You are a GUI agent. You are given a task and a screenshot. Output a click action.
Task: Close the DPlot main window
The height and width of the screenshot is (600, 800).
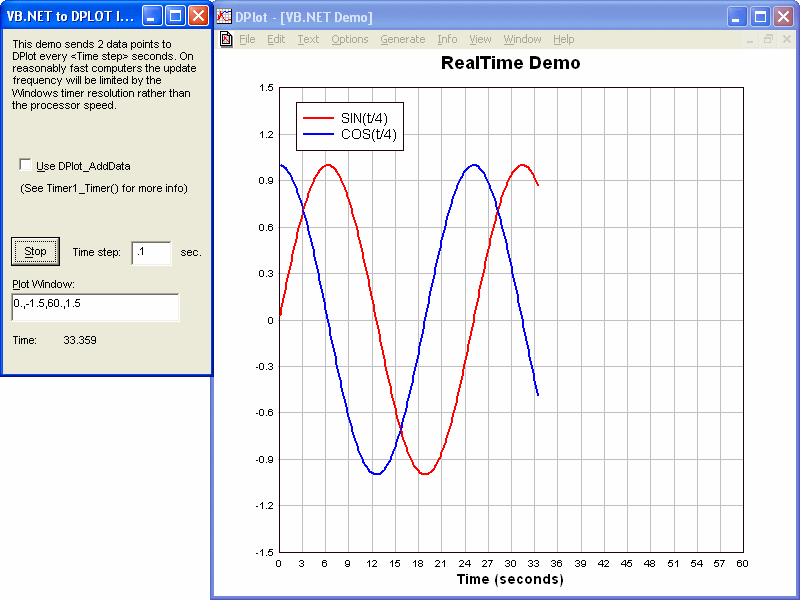[x=782, y=17]
